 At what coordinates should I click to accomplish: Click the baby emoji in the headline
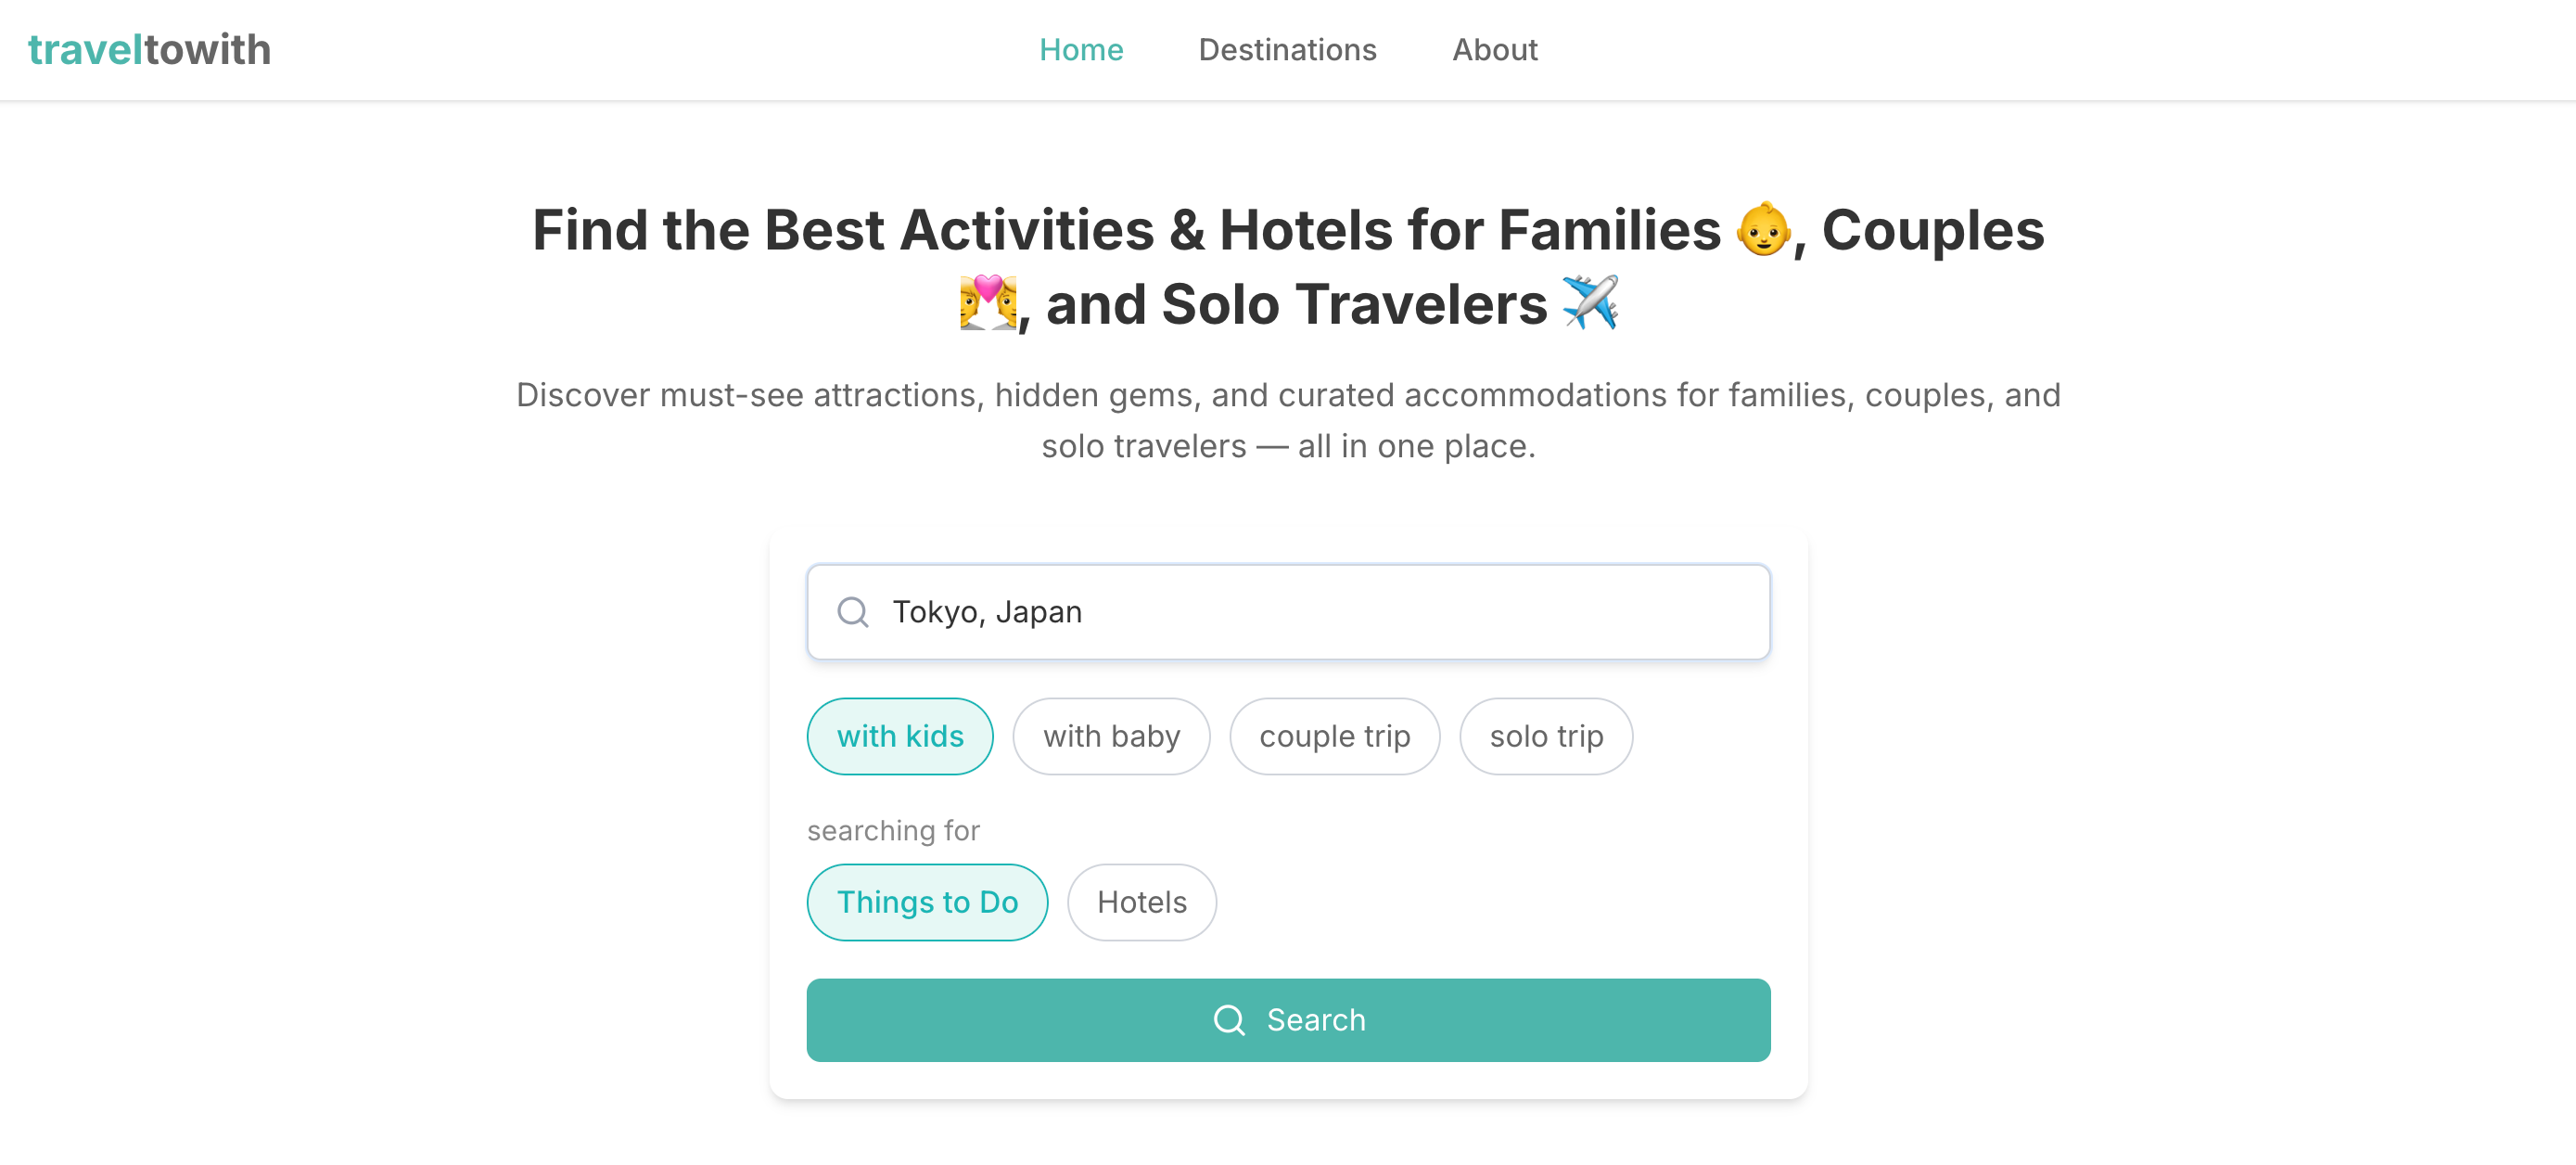coord(1762,230)
